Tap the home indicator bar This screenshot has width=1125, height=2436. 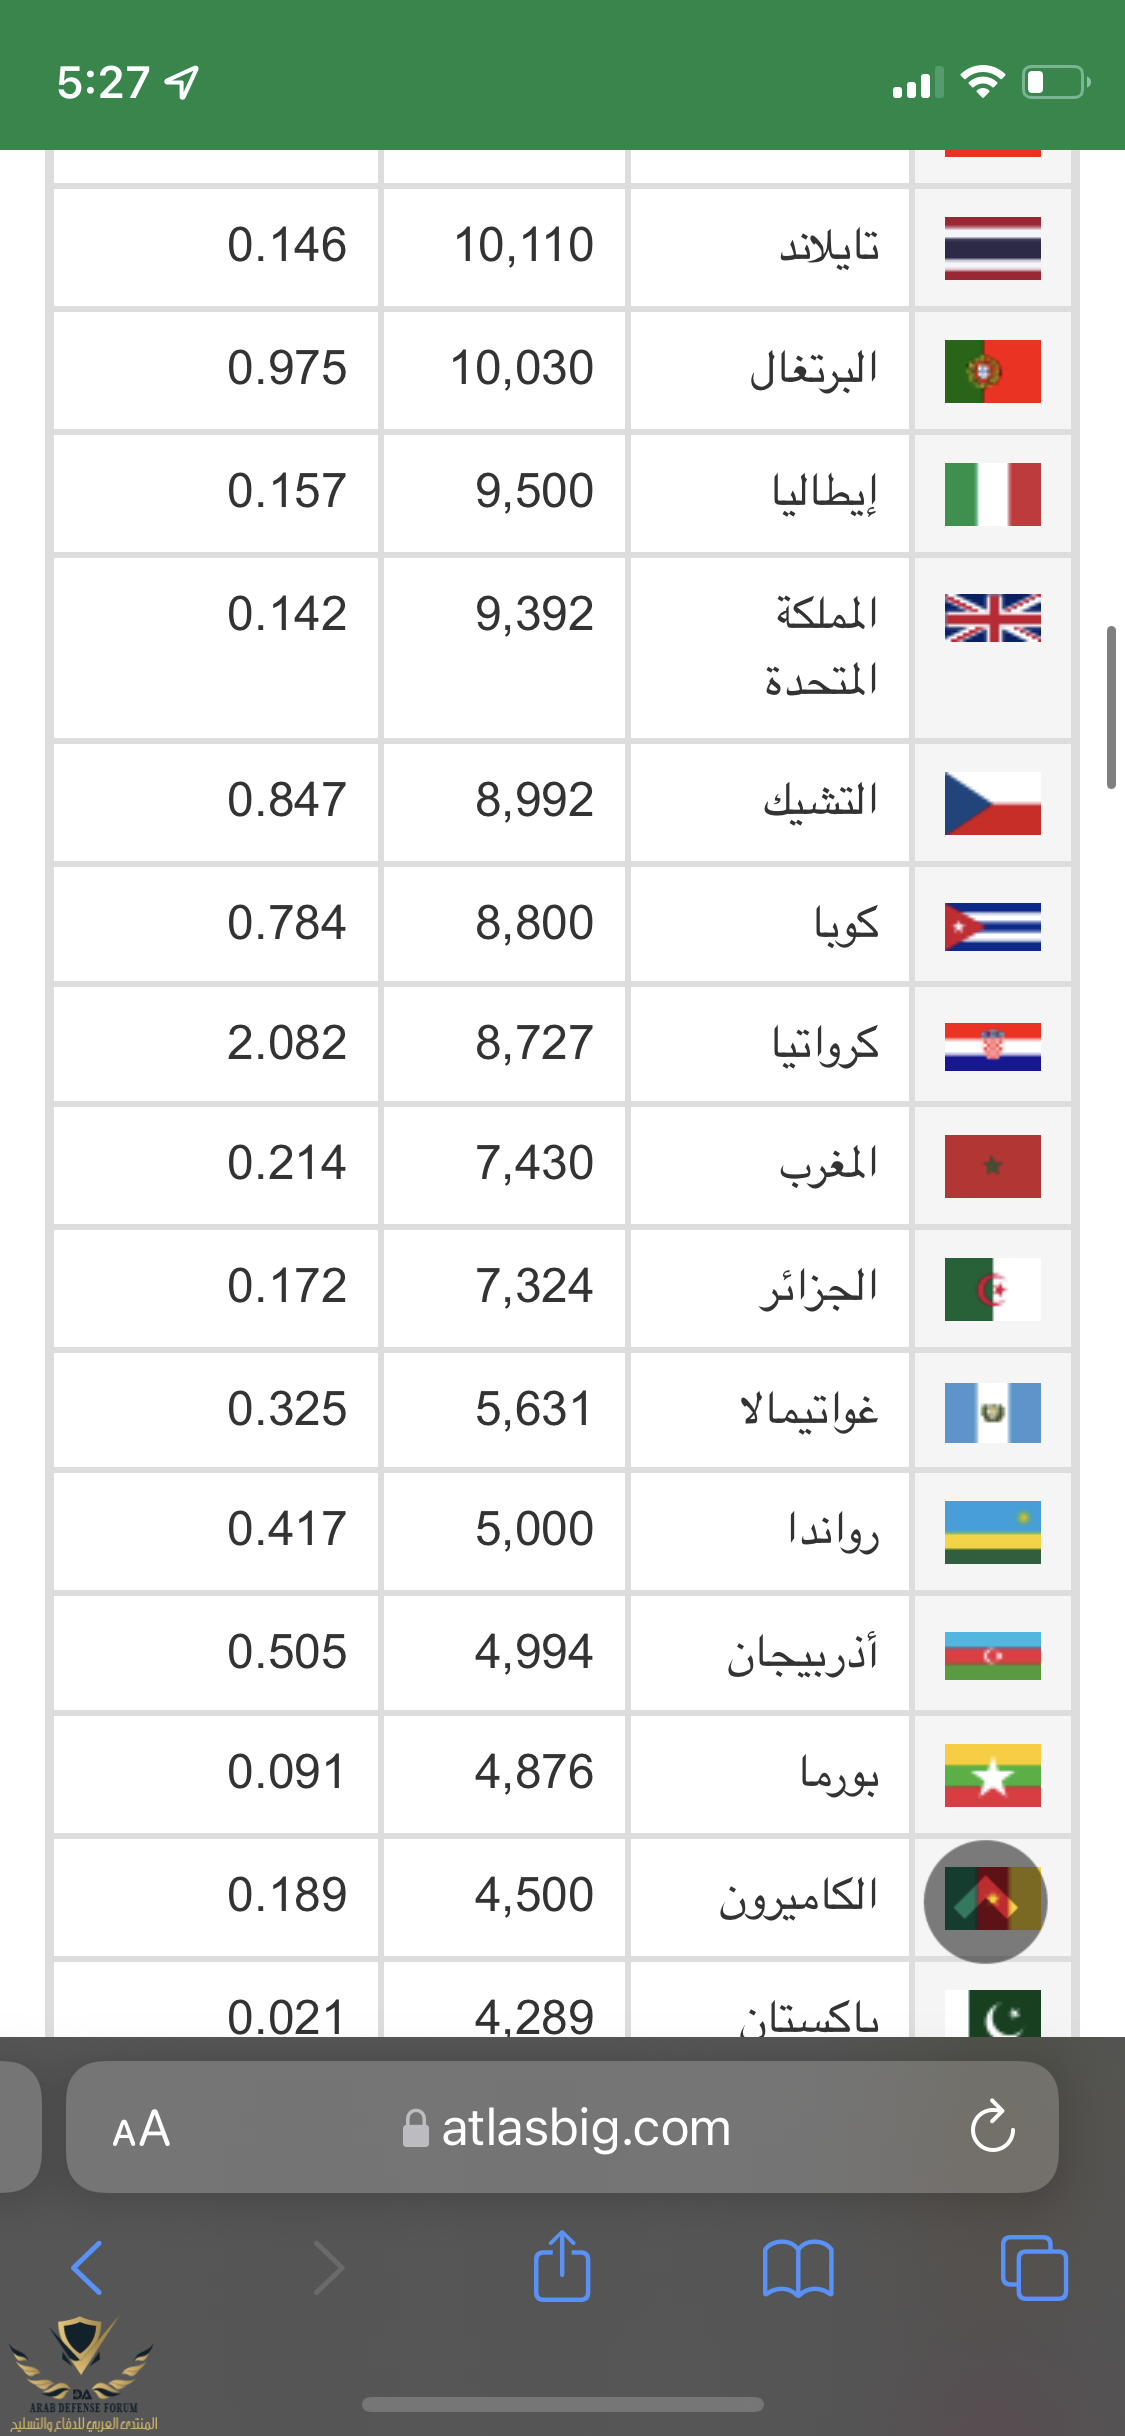(563, 2405)
